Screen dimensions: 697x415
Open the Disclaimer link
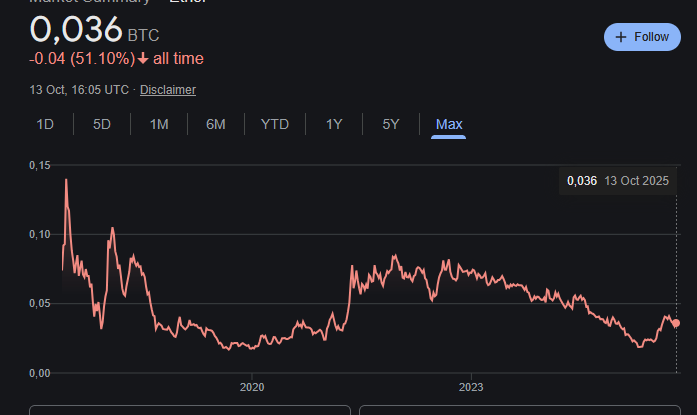pos(168,90)
